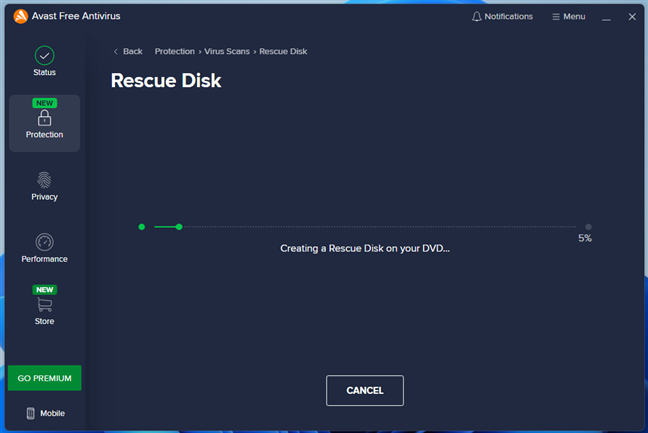Click 'Creating a Rescue Disk on your DVD...' text
648x433 pixels.
[365, 248]
